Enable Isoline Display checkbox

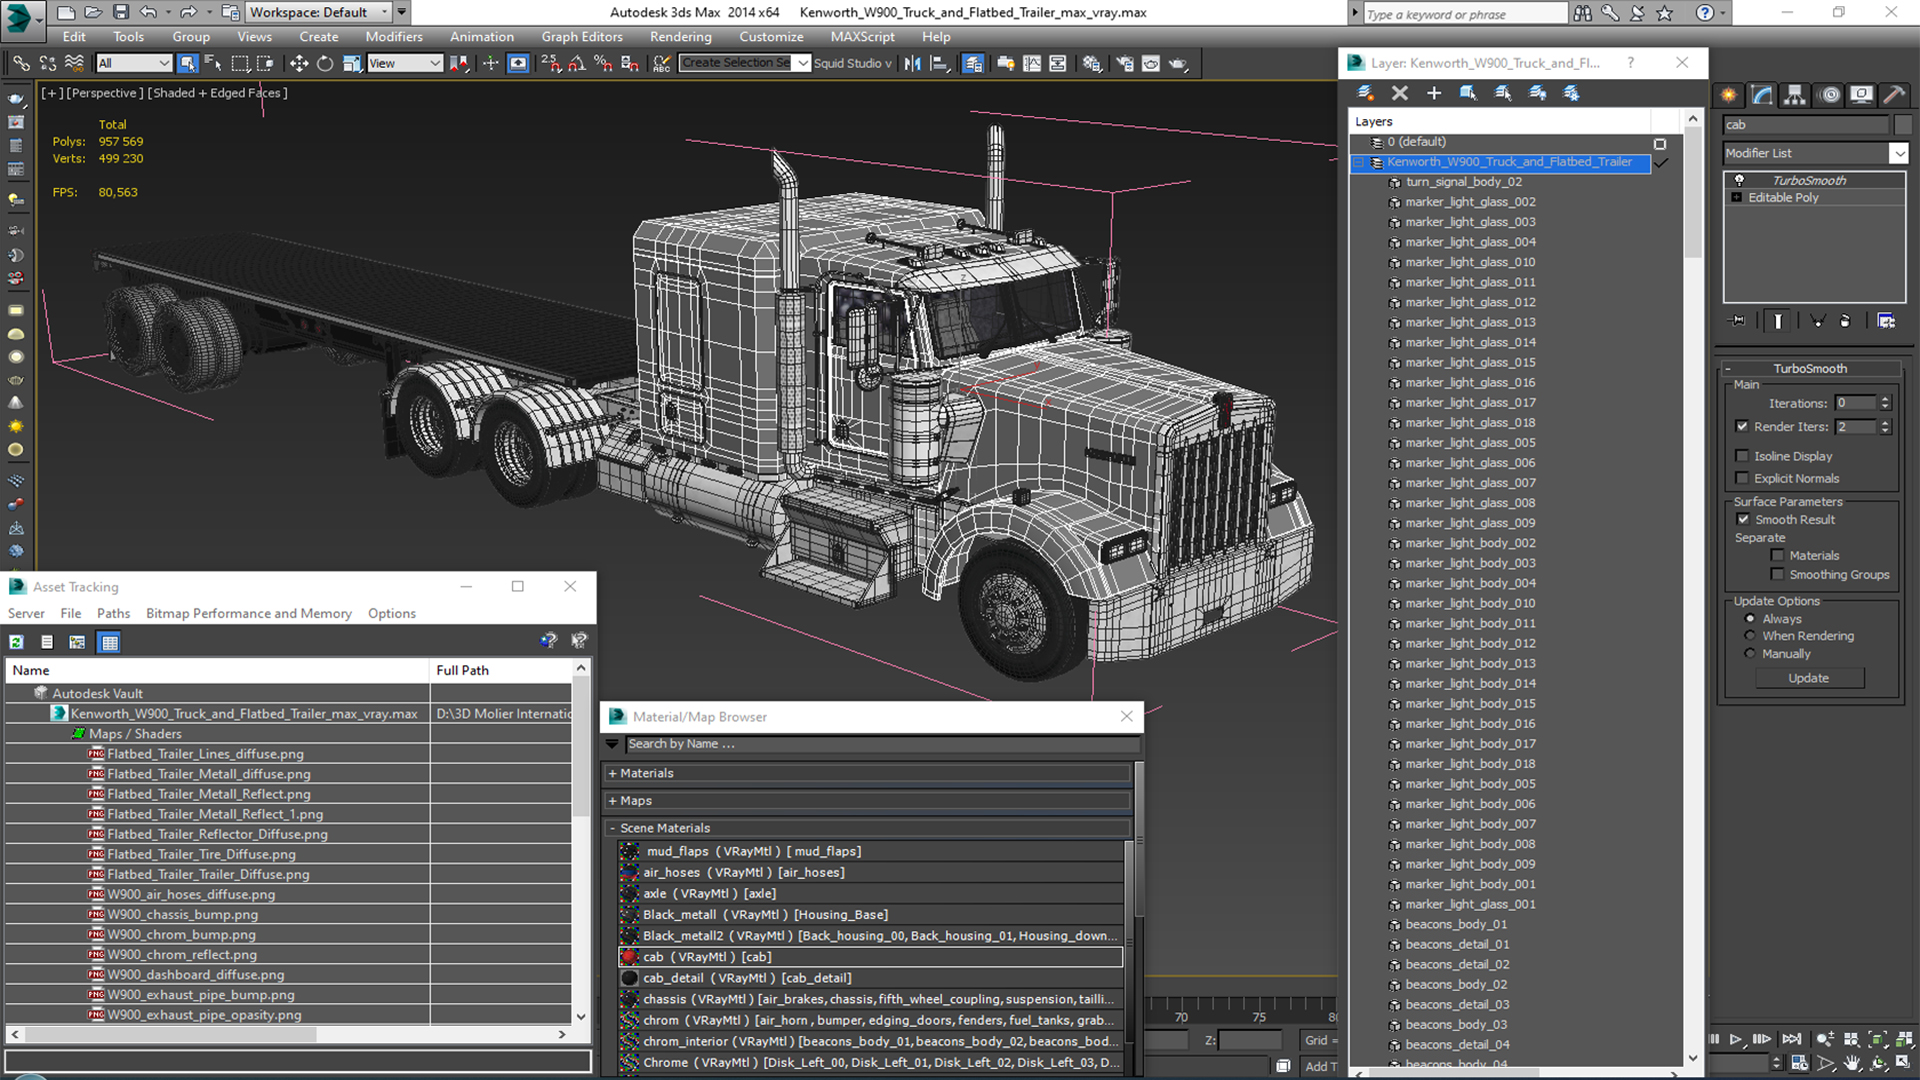point(1743,456)
